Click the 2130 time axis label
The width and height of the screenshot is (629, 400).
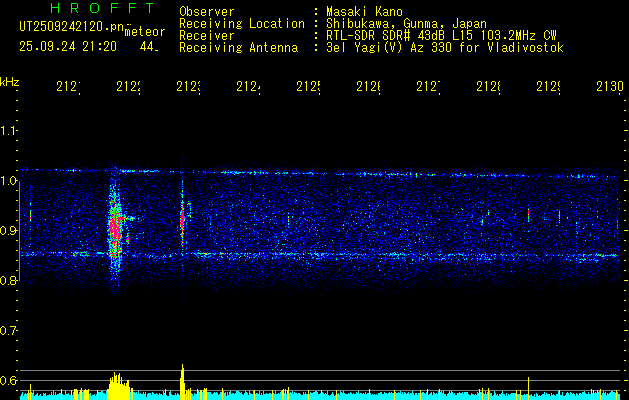click(610, 86)
